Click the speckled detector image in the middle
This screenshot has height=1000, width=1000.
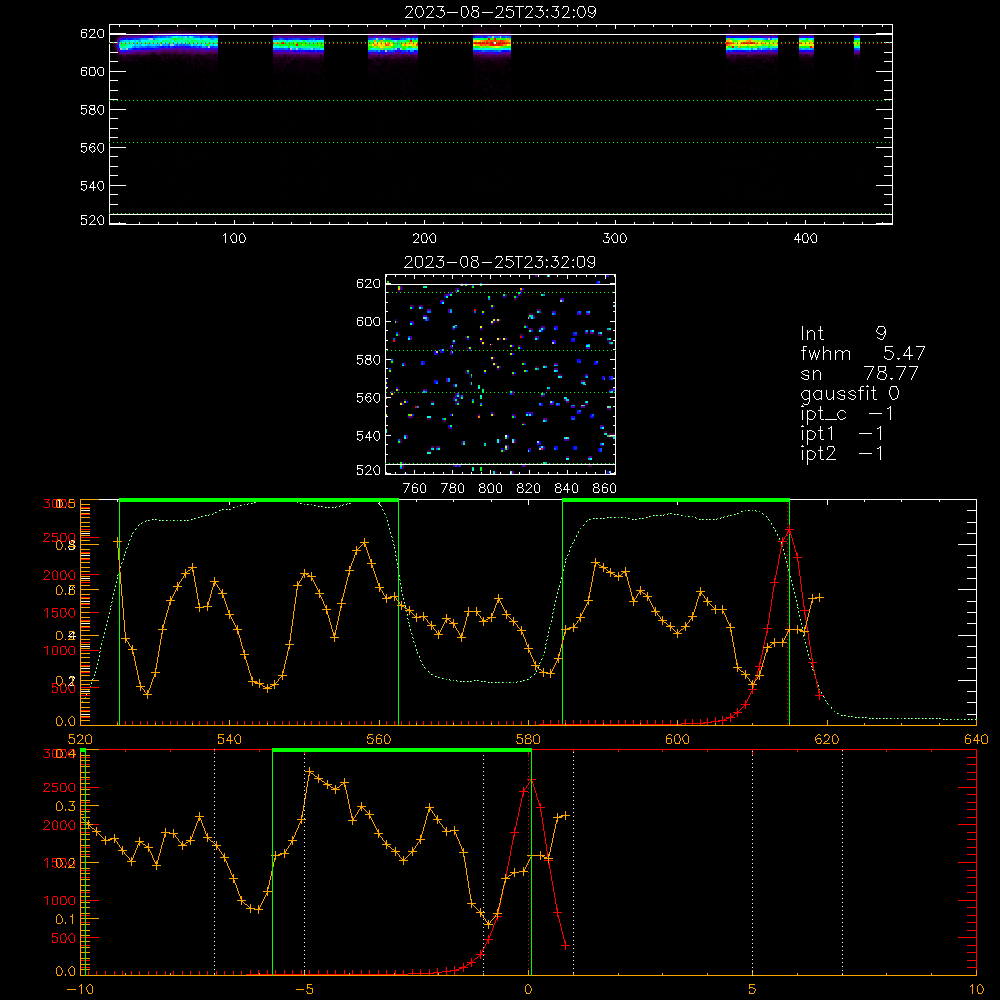point(501,374)
